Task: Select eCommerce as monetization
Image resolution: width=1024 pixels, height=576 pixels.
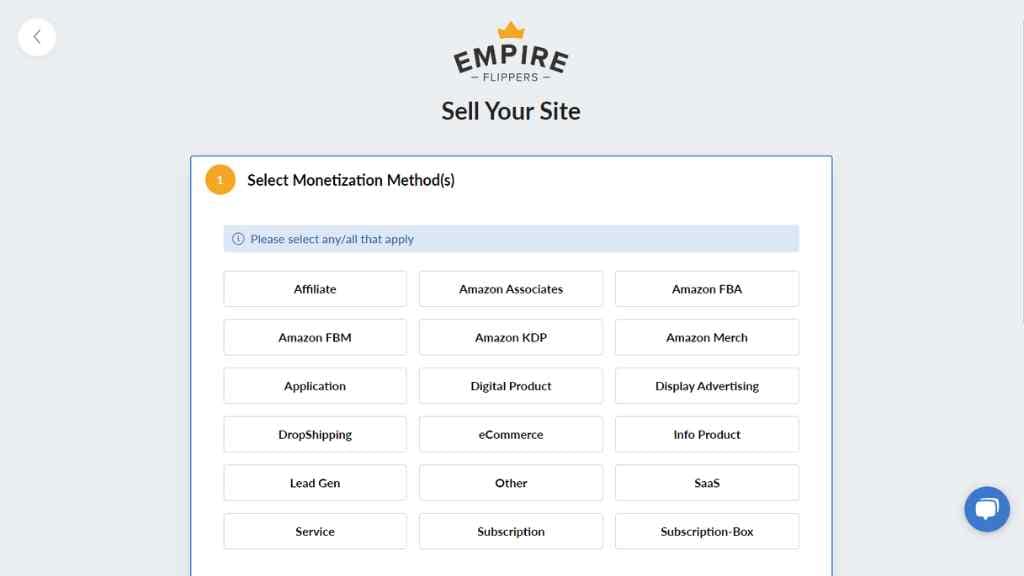Action: pyautogui.click(x=510, y=434)
